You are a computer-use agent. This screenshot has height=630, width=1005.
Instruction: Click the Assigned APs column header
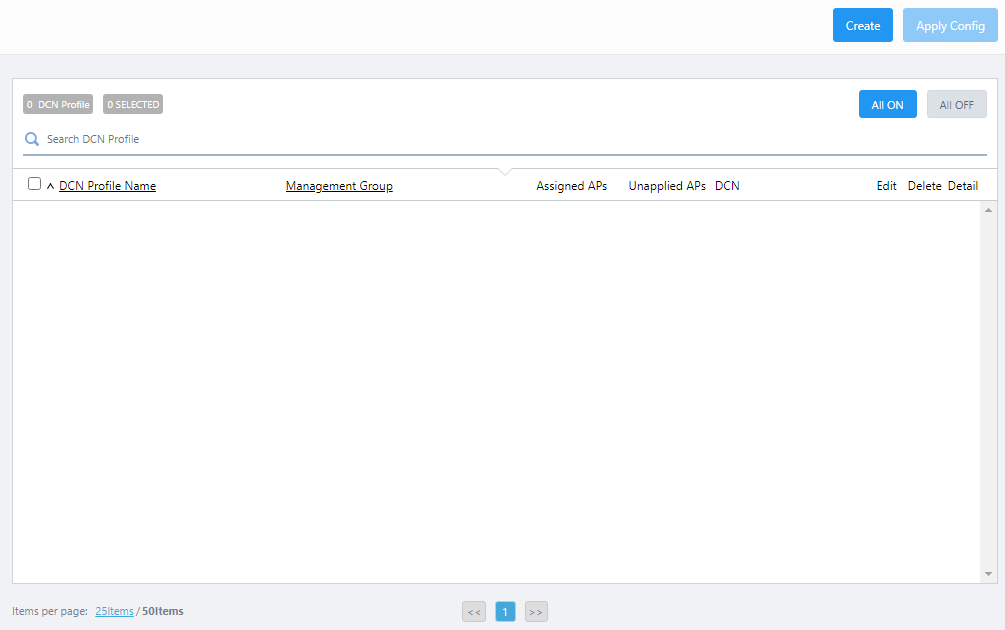[x=571, y=186]
